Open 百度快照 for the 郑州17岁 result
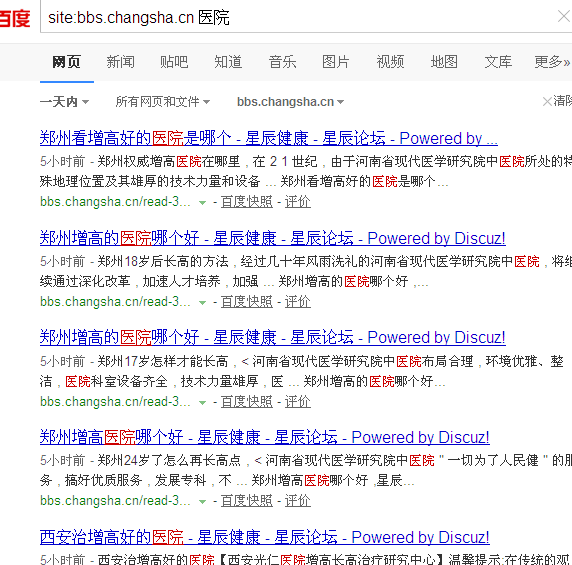Screen dimensions: 572x565 coord(247,402)
